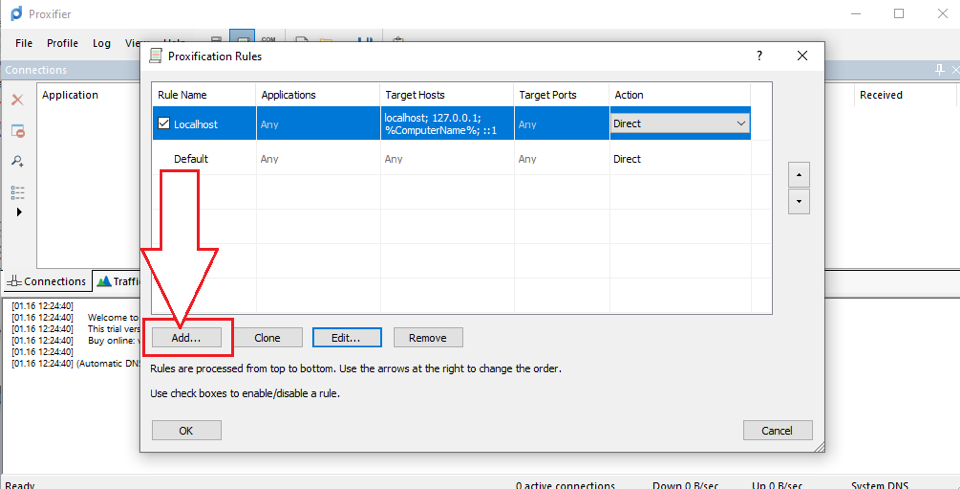Click the Any applications cell of Localhost rule
The image size is (960, 489).
tap(318, 124)
